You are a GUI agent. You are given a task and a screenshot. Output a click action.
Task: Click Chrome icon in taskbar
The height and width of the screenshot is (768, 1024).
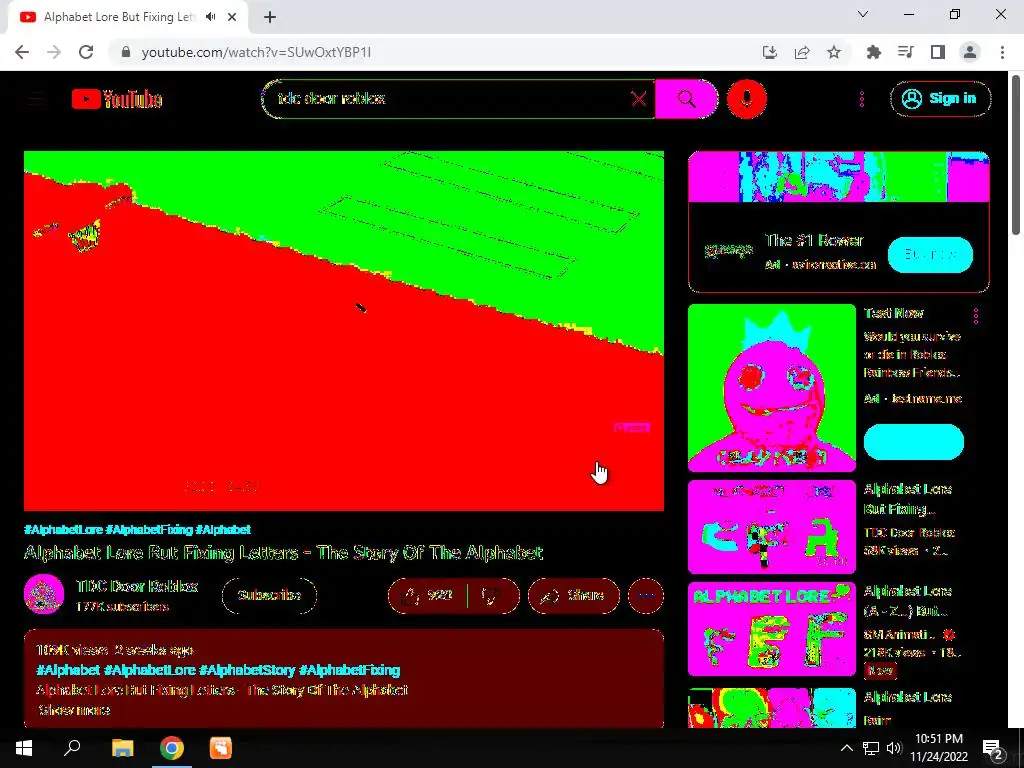point(172,748)
